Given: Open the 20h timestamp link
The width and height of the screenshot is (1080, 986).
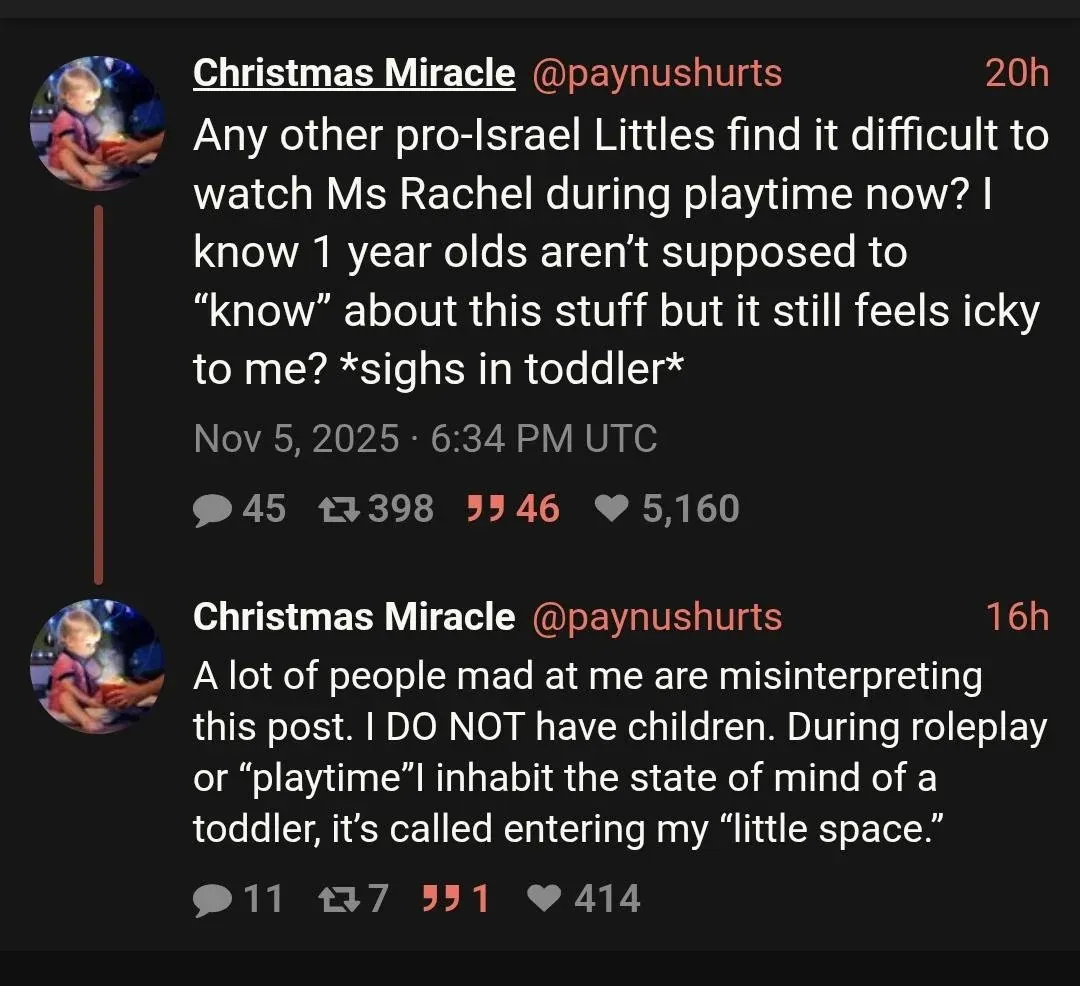Looking at the screenshot, I should [x=1016, y=73].
